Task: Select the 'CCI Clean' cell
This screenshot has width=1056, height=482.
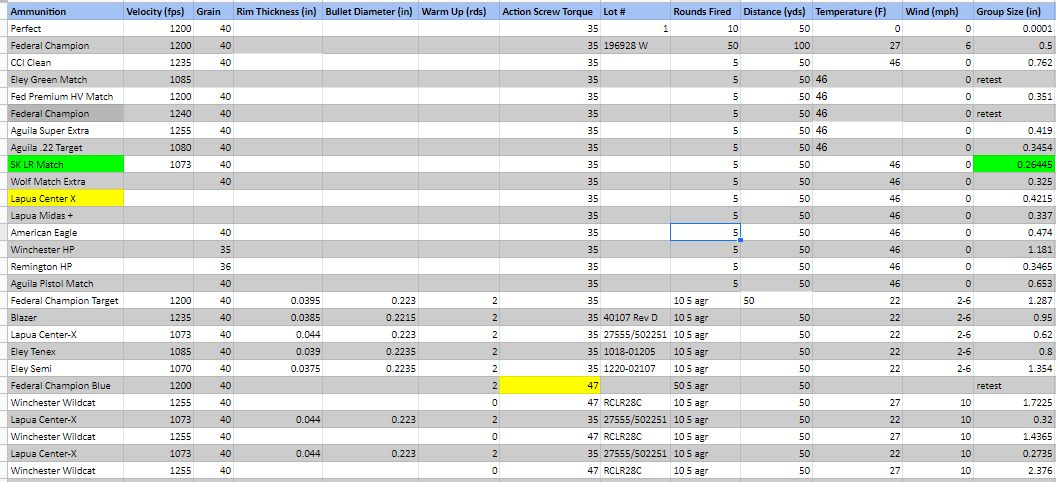Action: pos(67,63)
